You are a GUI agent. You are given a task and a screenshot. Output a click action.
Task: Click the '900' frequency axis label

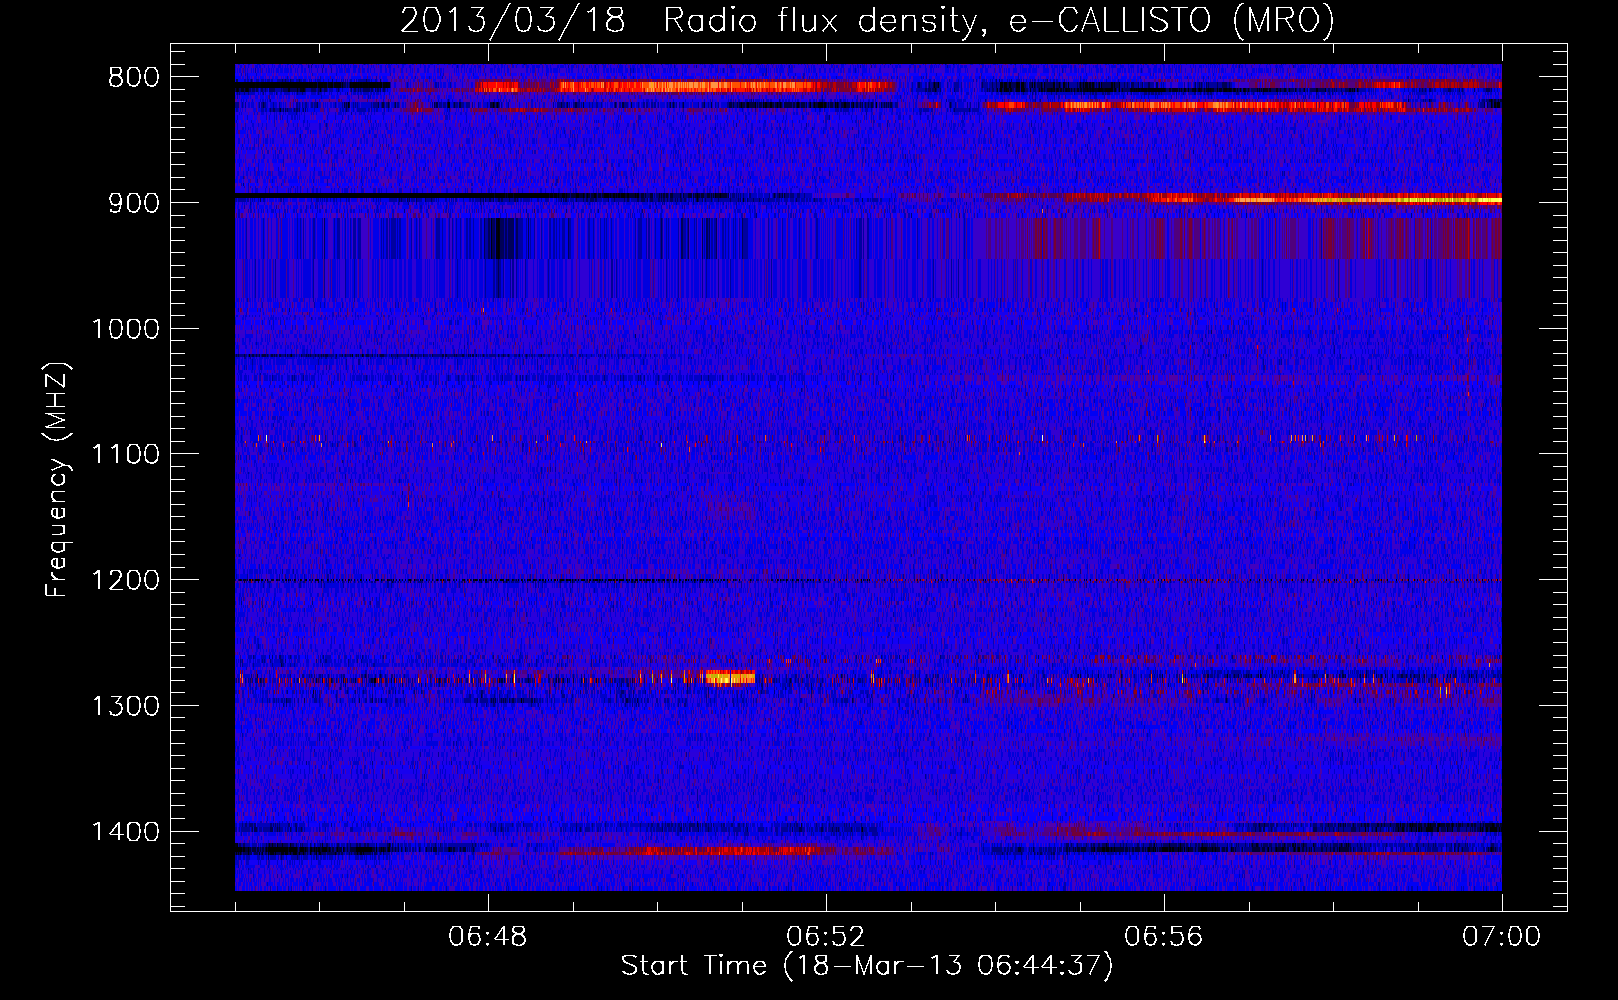[x=133, y=203]
